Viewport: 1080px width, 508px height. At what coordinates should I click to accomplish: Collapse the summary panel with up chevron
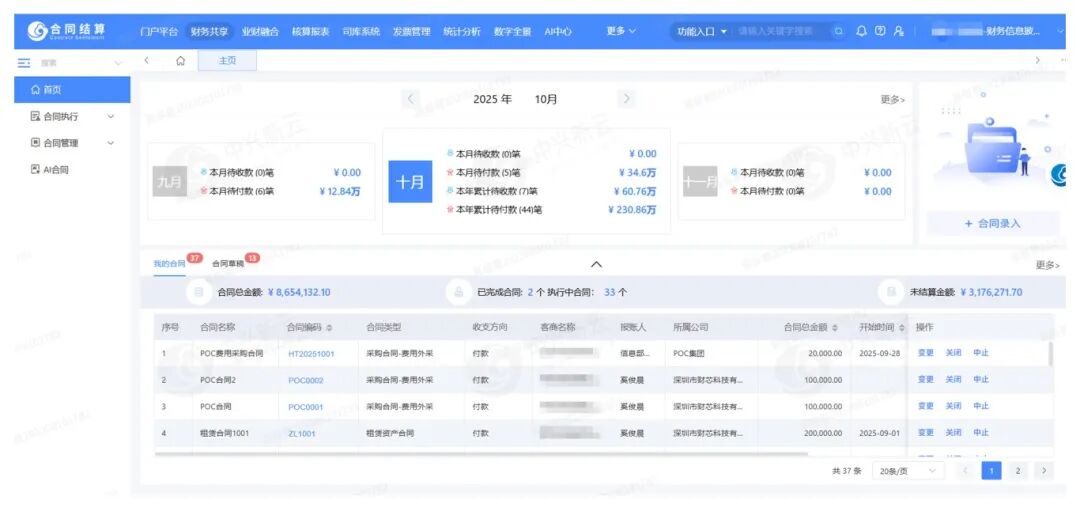(596, 264)
